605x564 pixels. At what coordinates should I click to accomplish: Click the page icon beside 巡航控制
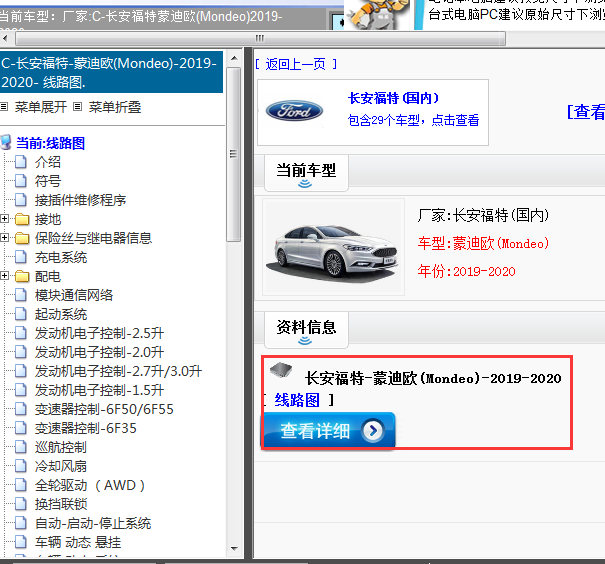[21, 447]
